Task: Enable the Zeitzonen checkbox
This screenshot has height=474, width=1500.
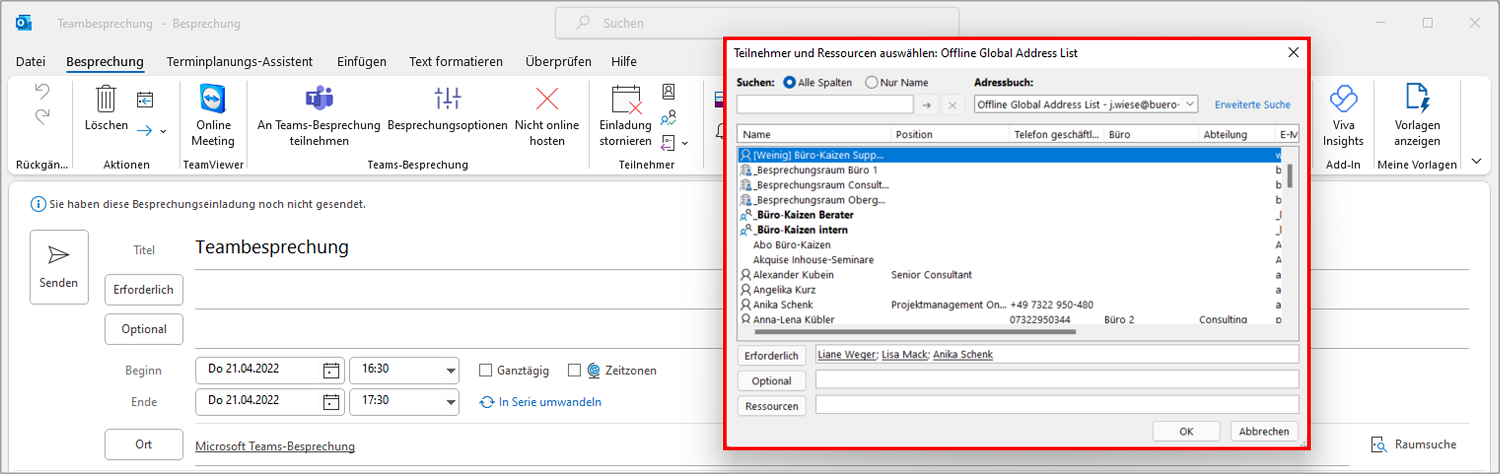Action: pos(574,370)
